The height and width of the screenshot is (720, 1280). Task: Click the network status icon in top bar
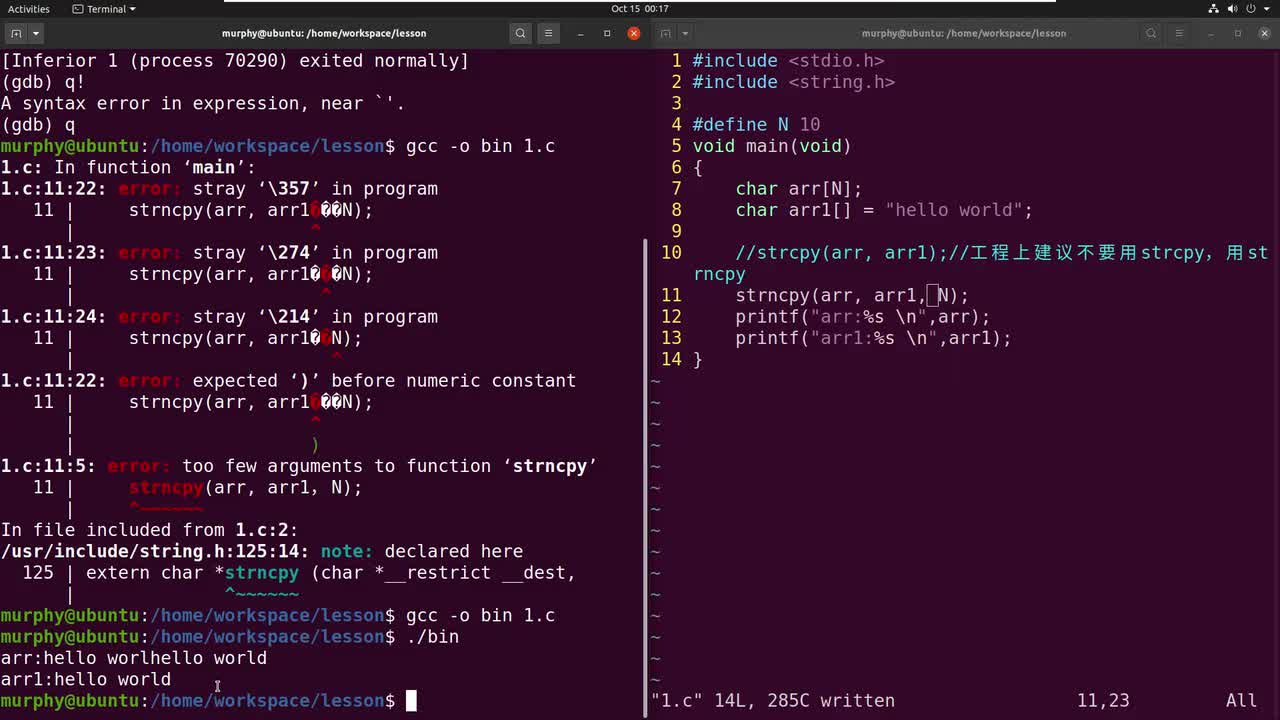coord(1214,9)
